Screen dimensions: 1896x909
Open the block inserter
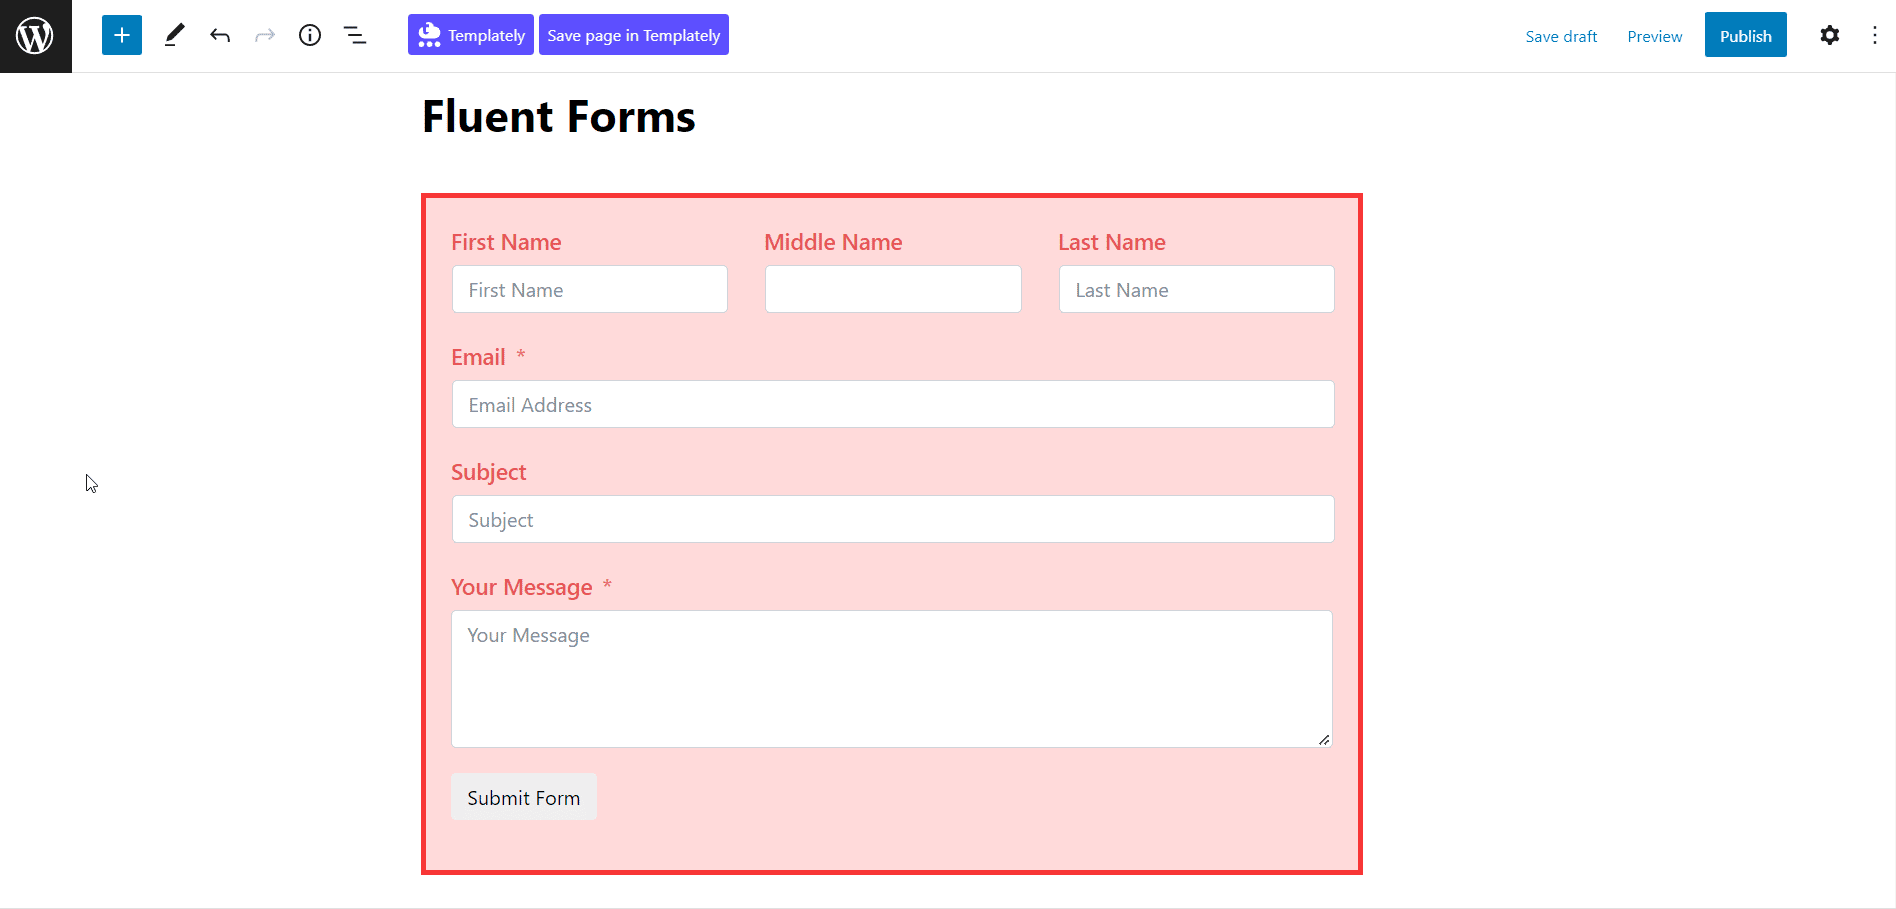pos(121,34)
